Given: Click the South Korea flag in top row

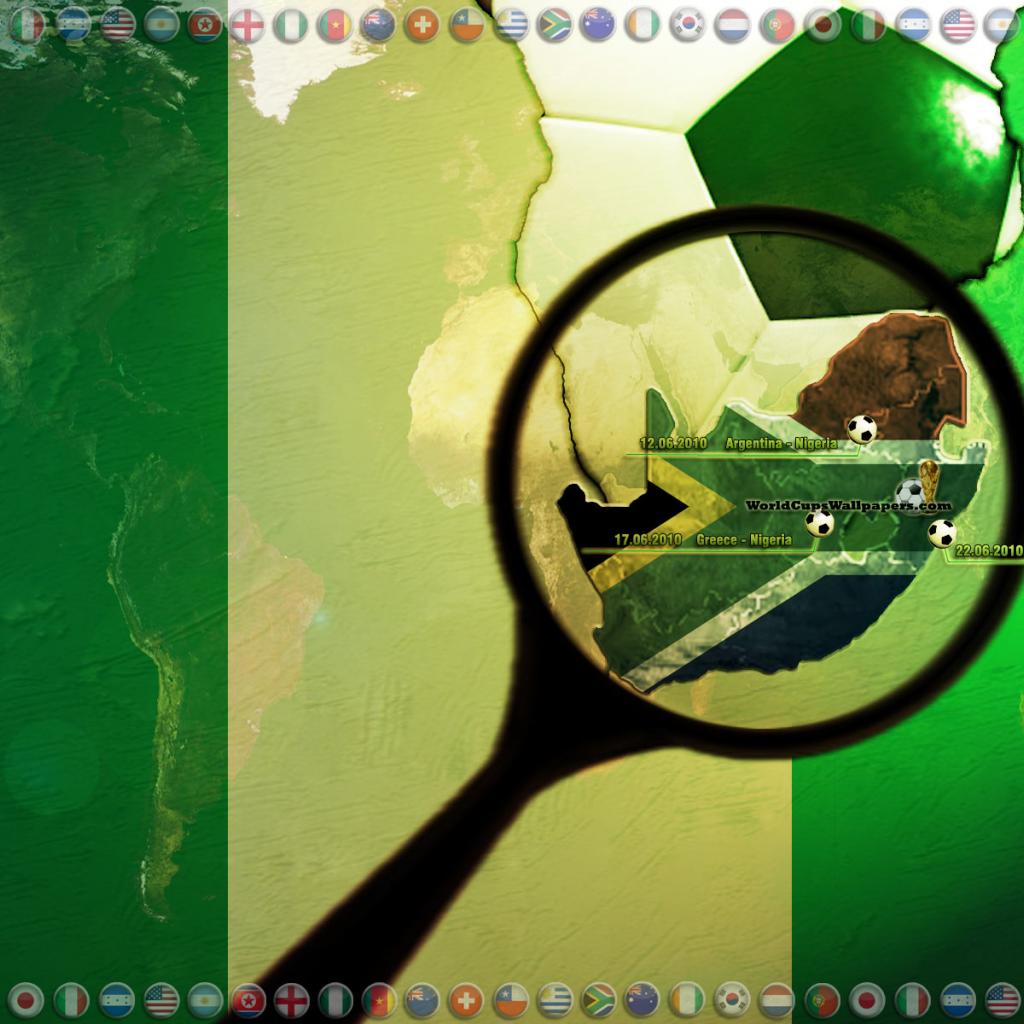Looking at the screenshot, I should [x=687, y=24].
